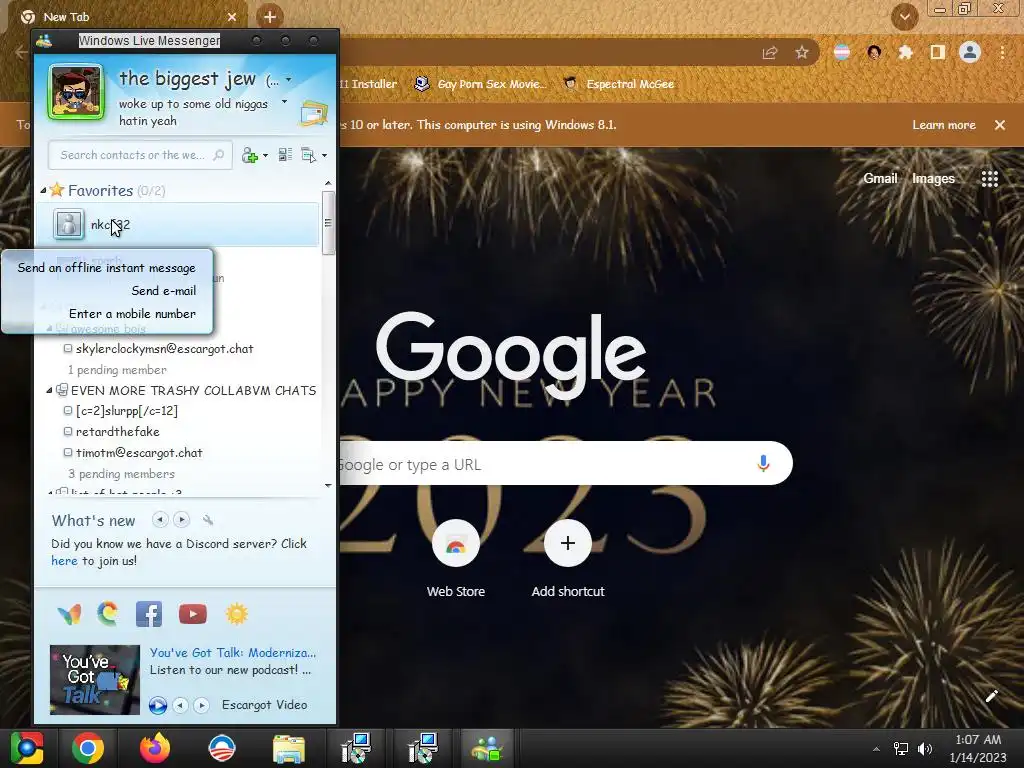Collapse EVEN MORE TRASHY COLLABVM CHATS group

(49, 391)
